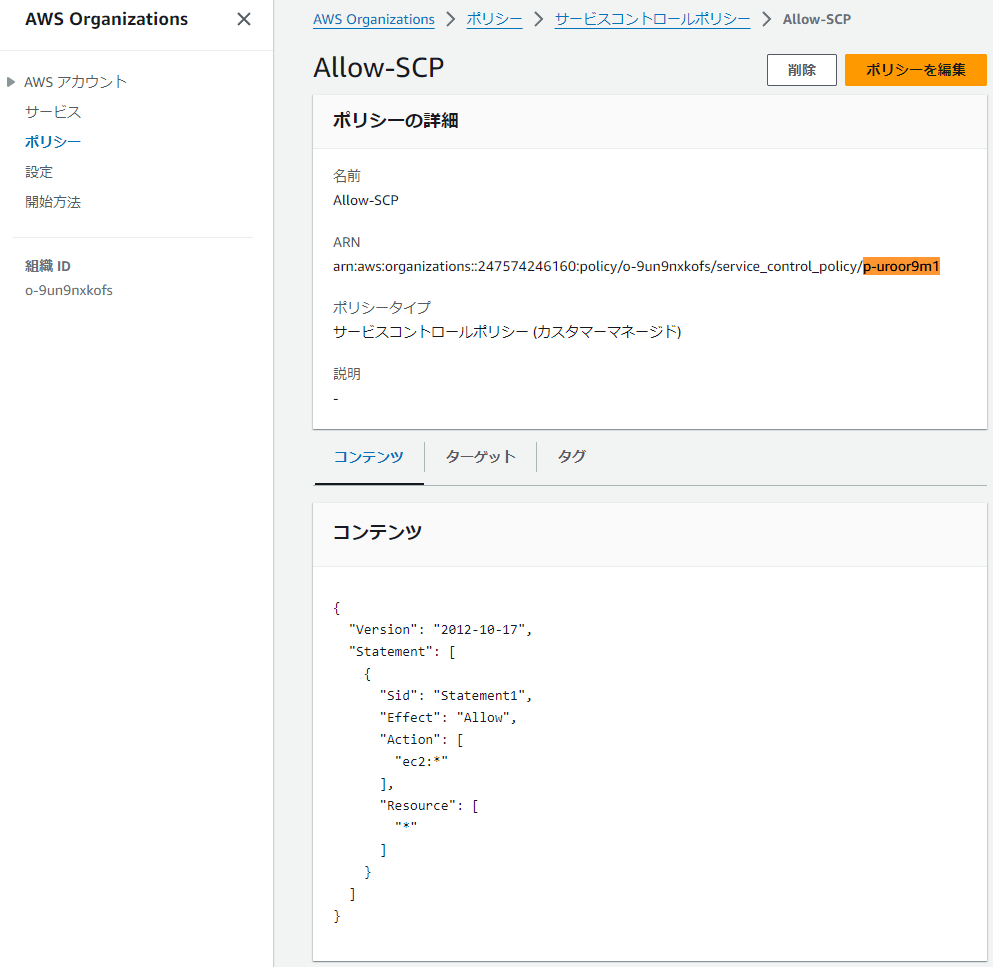Switch to the ターゲット tab
993x967 pixels.
tap(480, 457)
